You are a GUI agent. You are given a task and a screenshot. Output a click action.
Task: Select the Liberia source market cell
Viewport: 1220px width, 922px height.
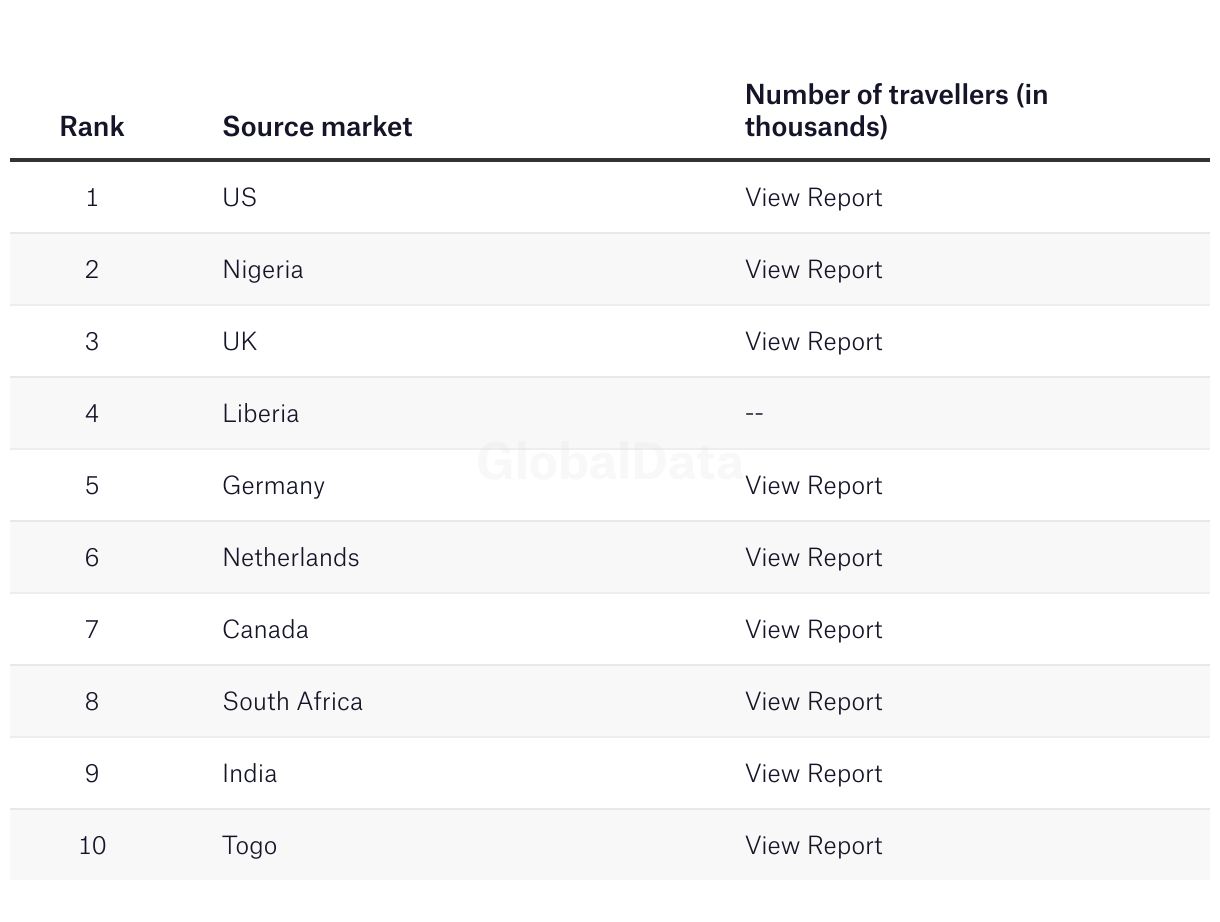pyautogui.click(x=260, y=414)
